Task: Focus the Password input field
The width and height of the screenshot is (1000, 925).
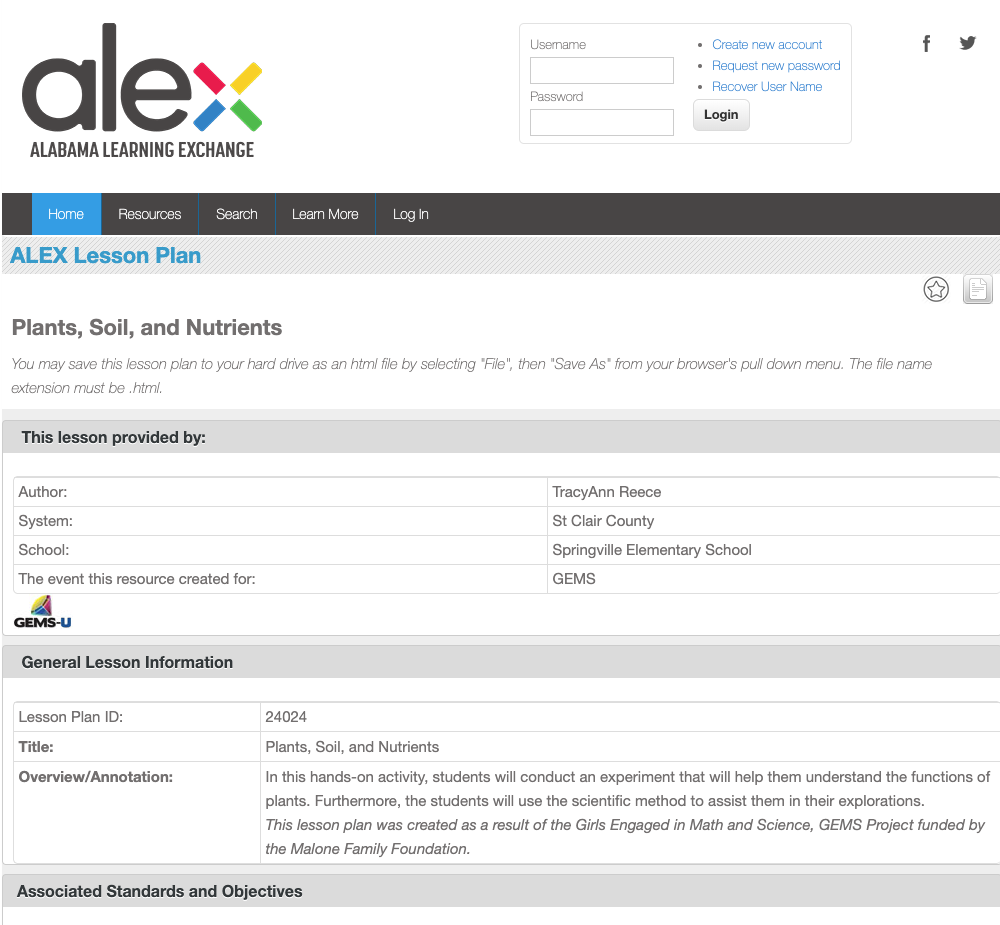Action: click(602, 123)
